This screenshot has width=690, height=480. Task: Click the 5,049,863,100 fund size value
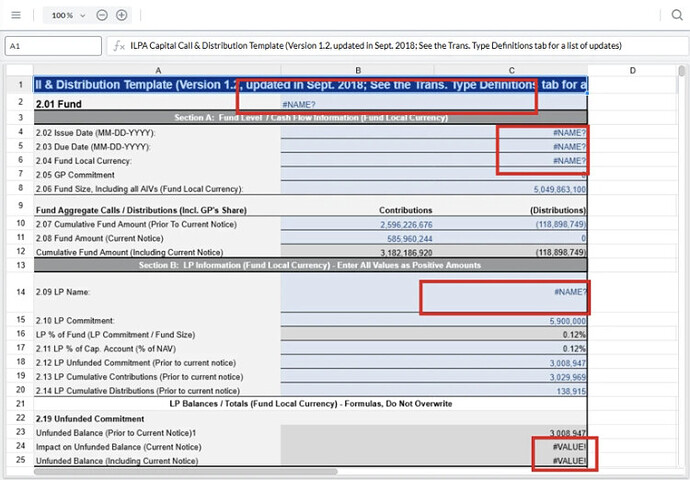[x=559, y=189]
